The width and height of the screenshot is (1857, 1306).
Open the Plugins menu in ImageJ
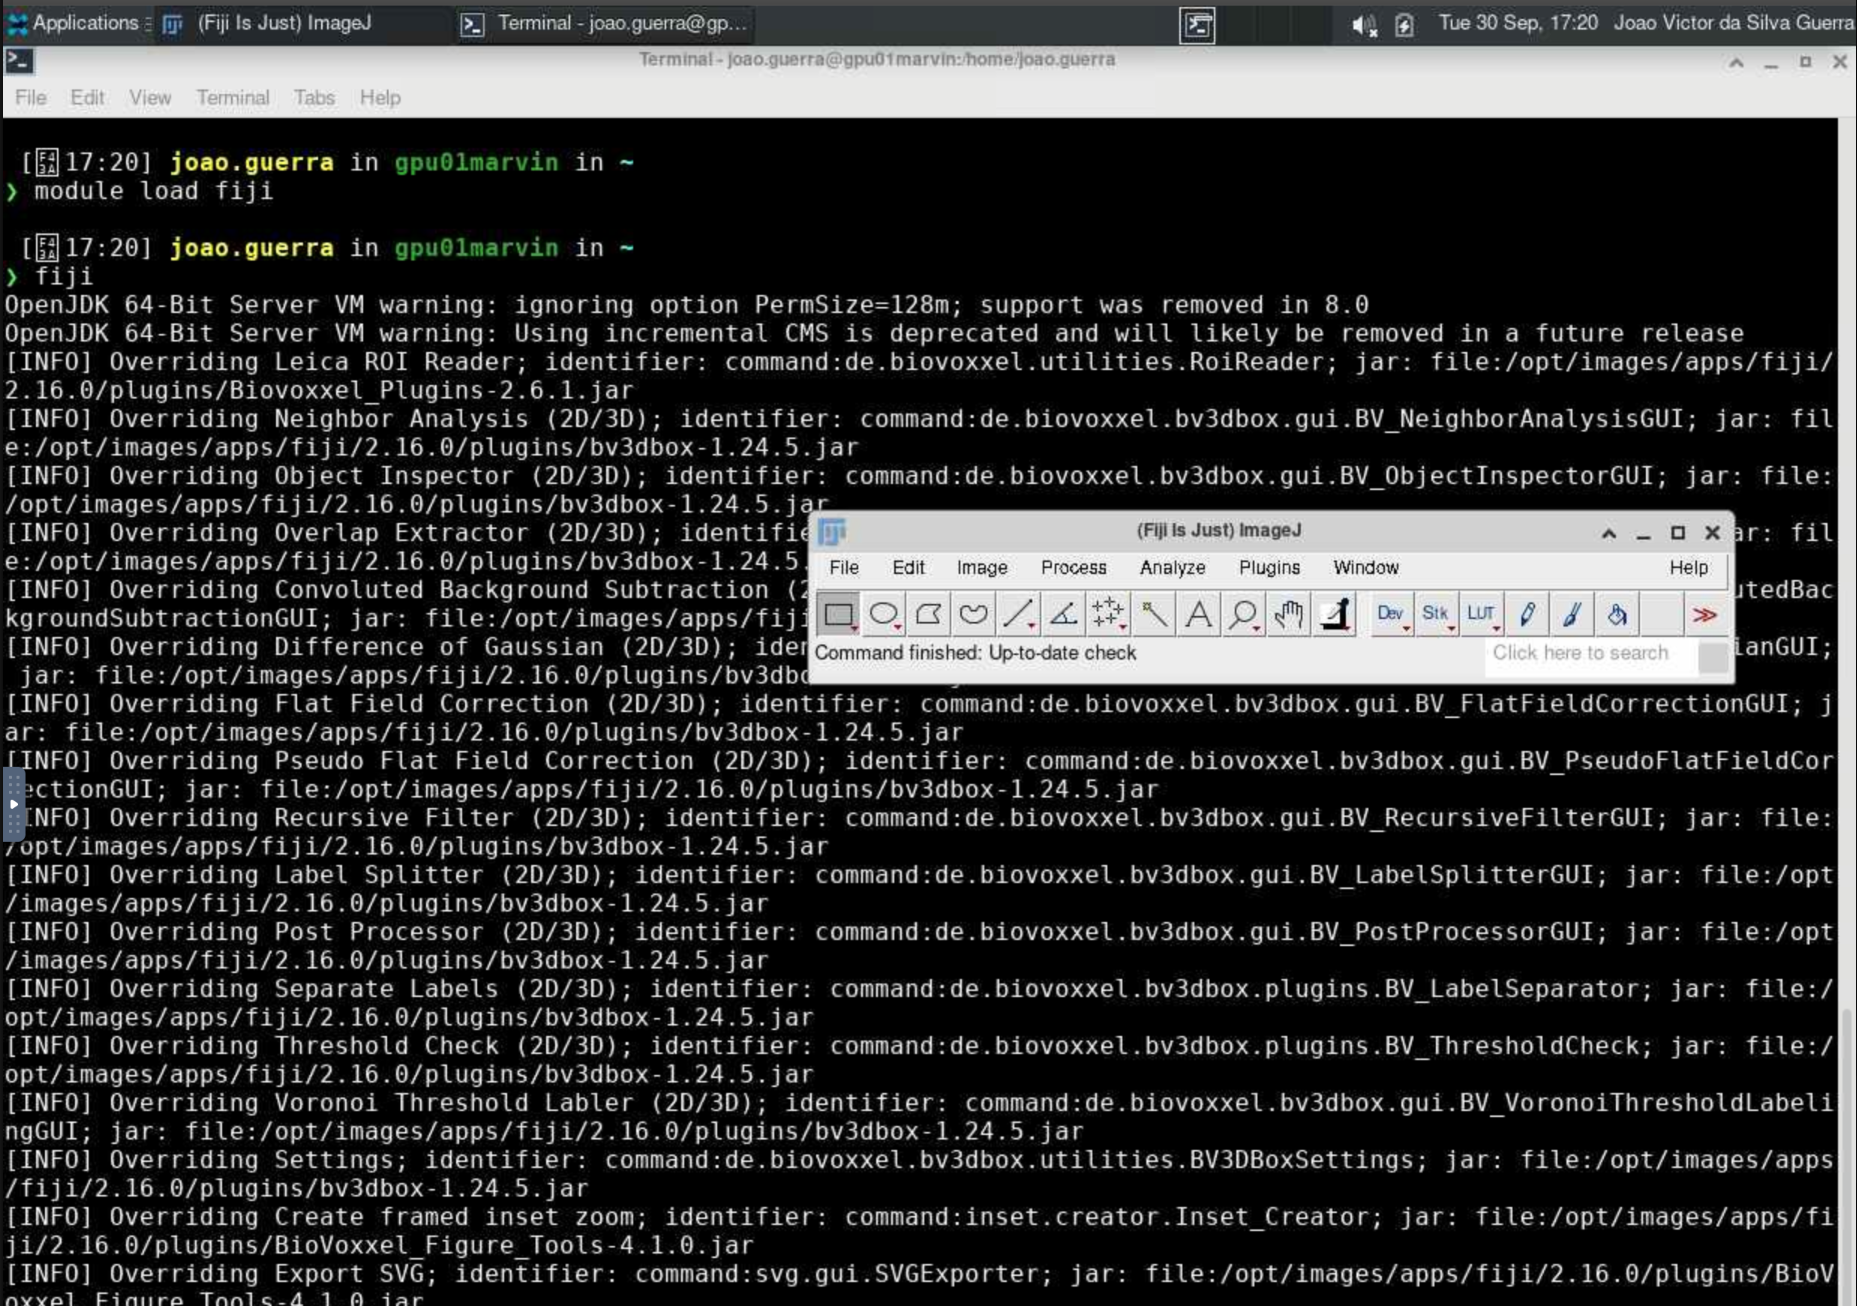[x=1269, y=567]
